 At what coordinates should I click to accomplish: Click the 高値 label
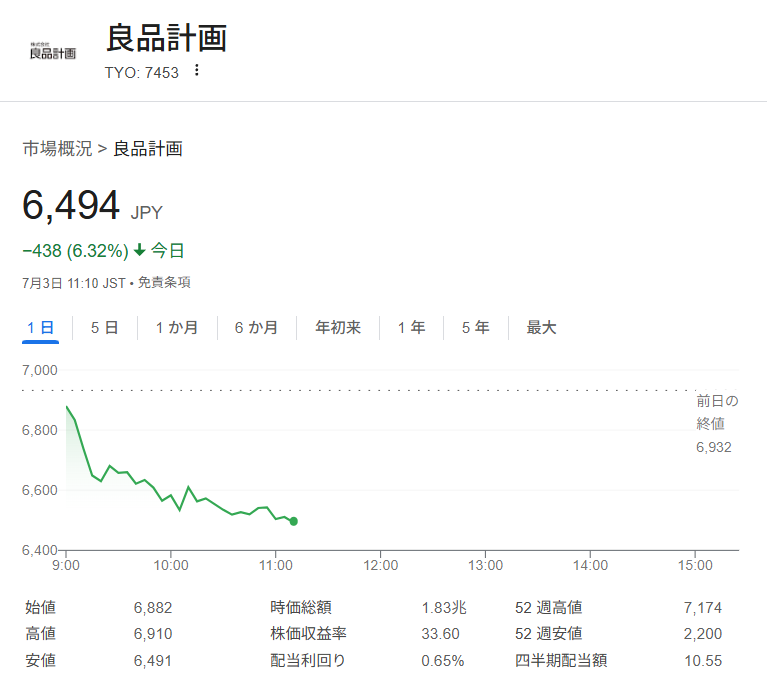41,634
